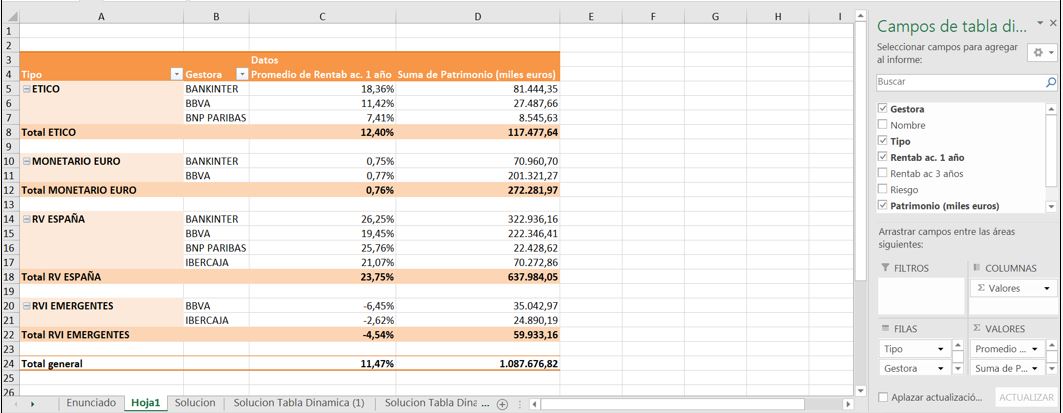Select row 24 header

[9, 363]
